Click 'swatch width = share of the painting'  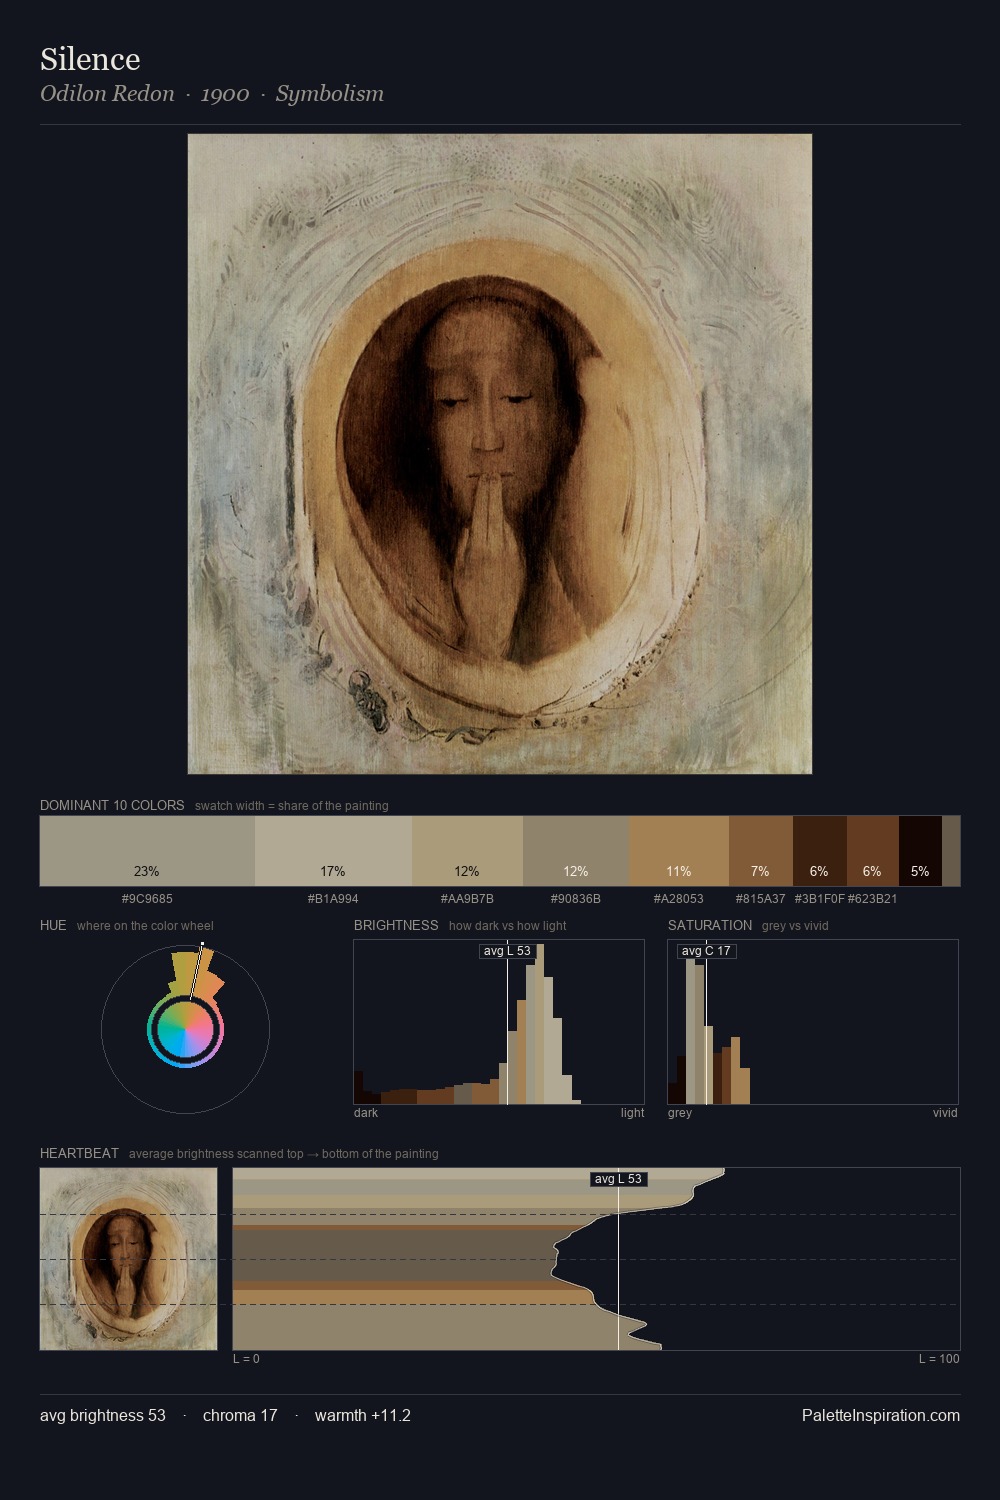(292, 806)
